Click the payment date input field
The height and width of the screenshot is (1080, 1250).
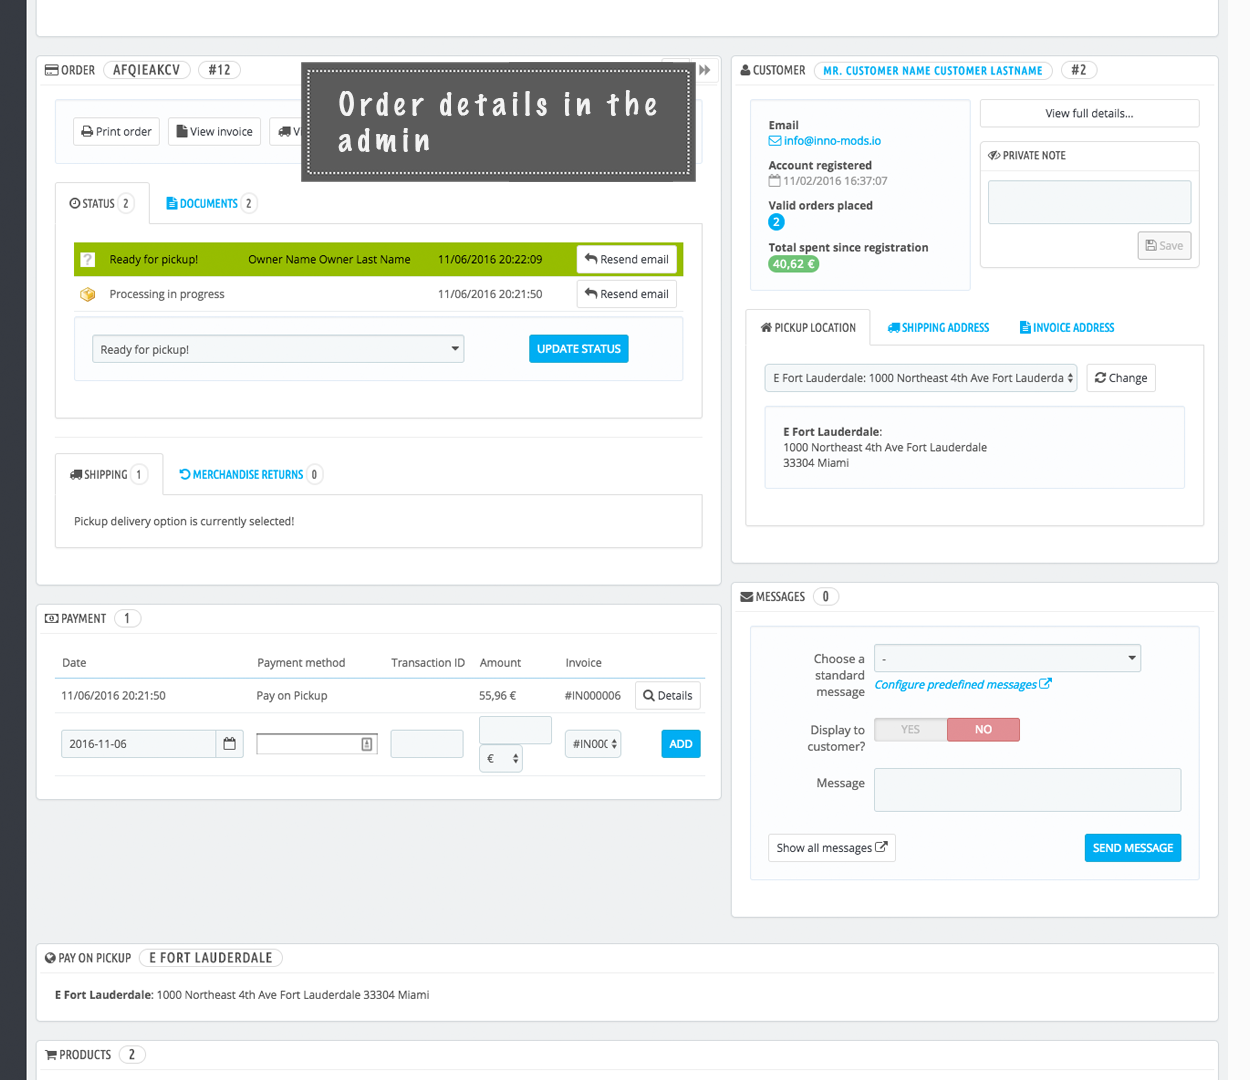pyautogui.click(x=139, y=744)
